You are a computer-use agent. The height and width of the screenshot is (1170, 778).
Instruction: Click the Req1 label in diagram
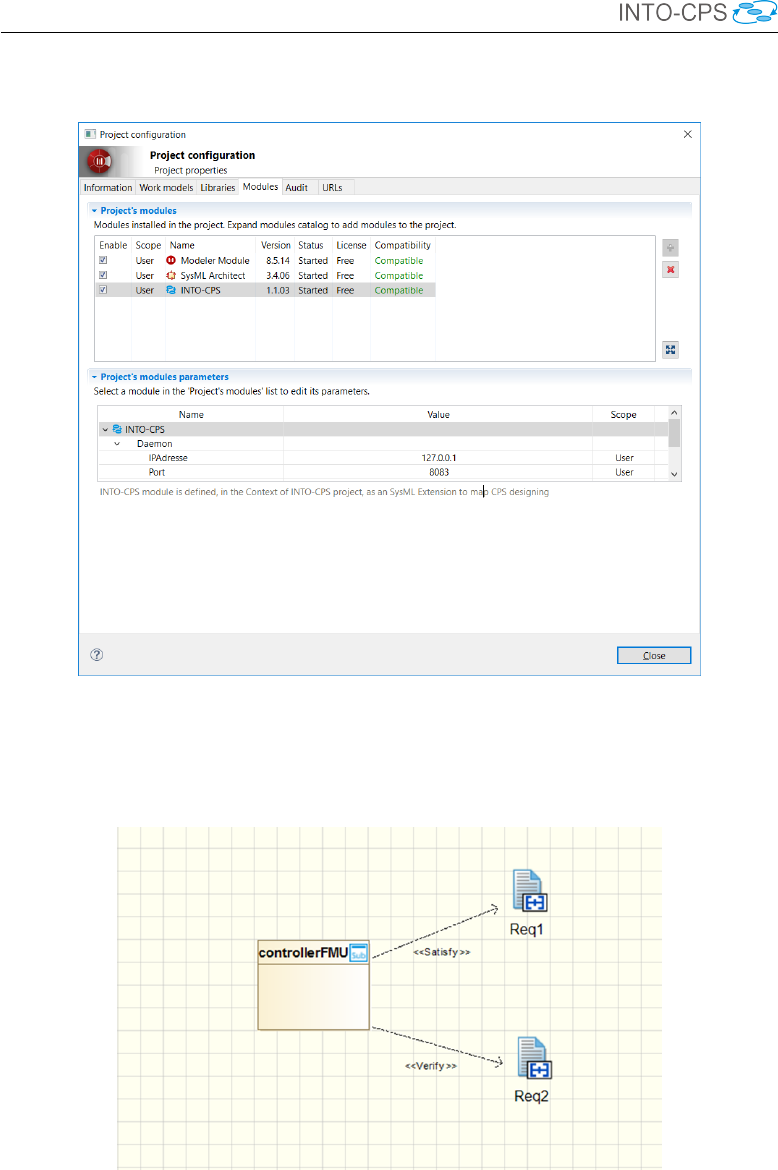tap(527, 930)
